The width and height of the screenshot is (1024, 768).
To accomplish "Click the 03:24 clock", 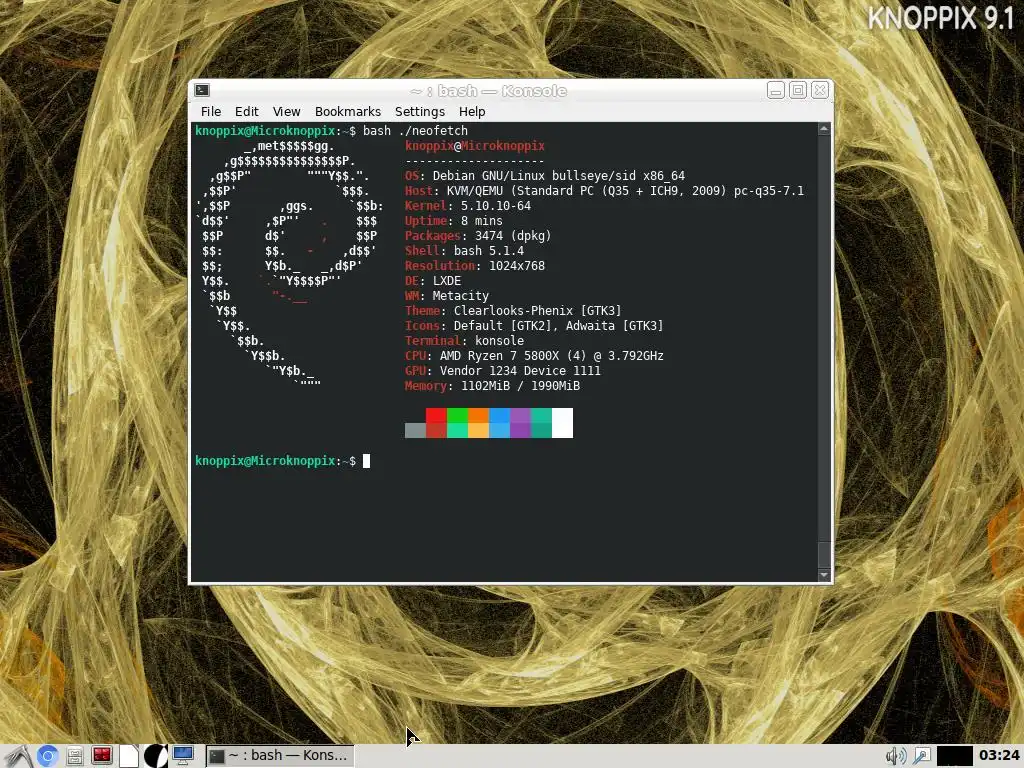I will pyautogui.click(x=999, y=756).
